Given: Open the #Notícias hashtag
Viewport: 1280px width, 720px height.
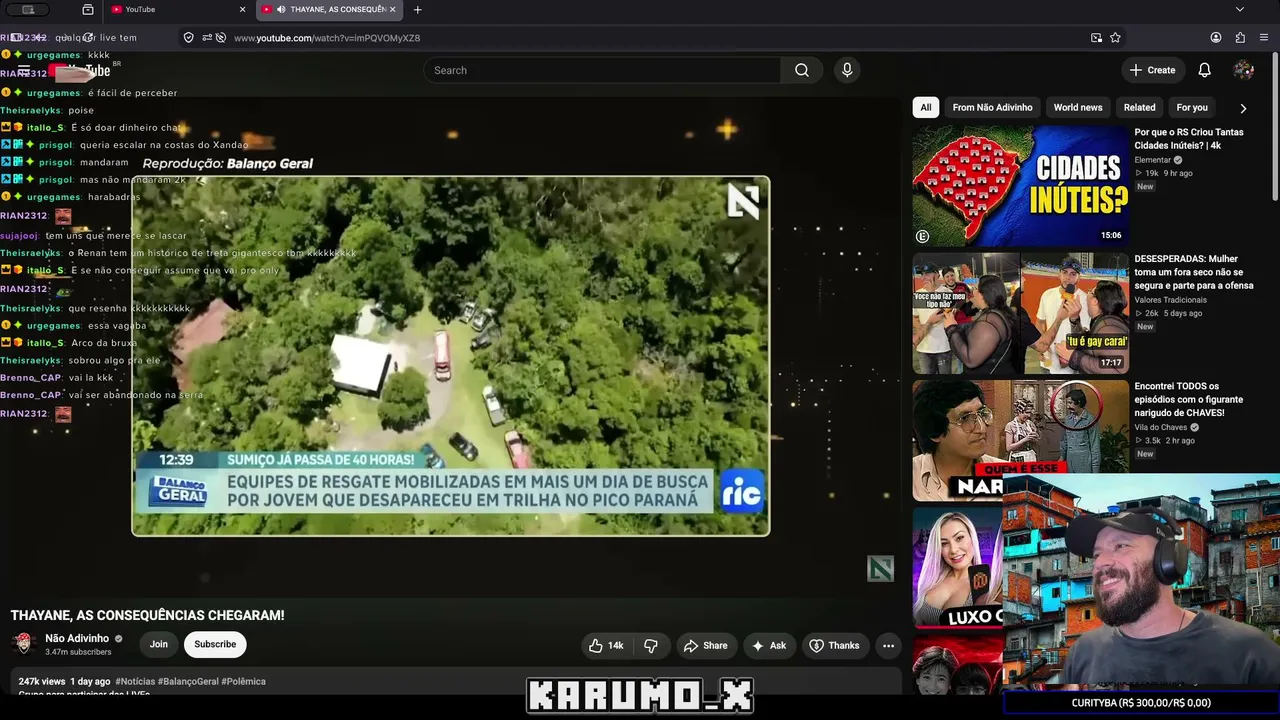Looking at the screenshot, I should pos(135,682).
